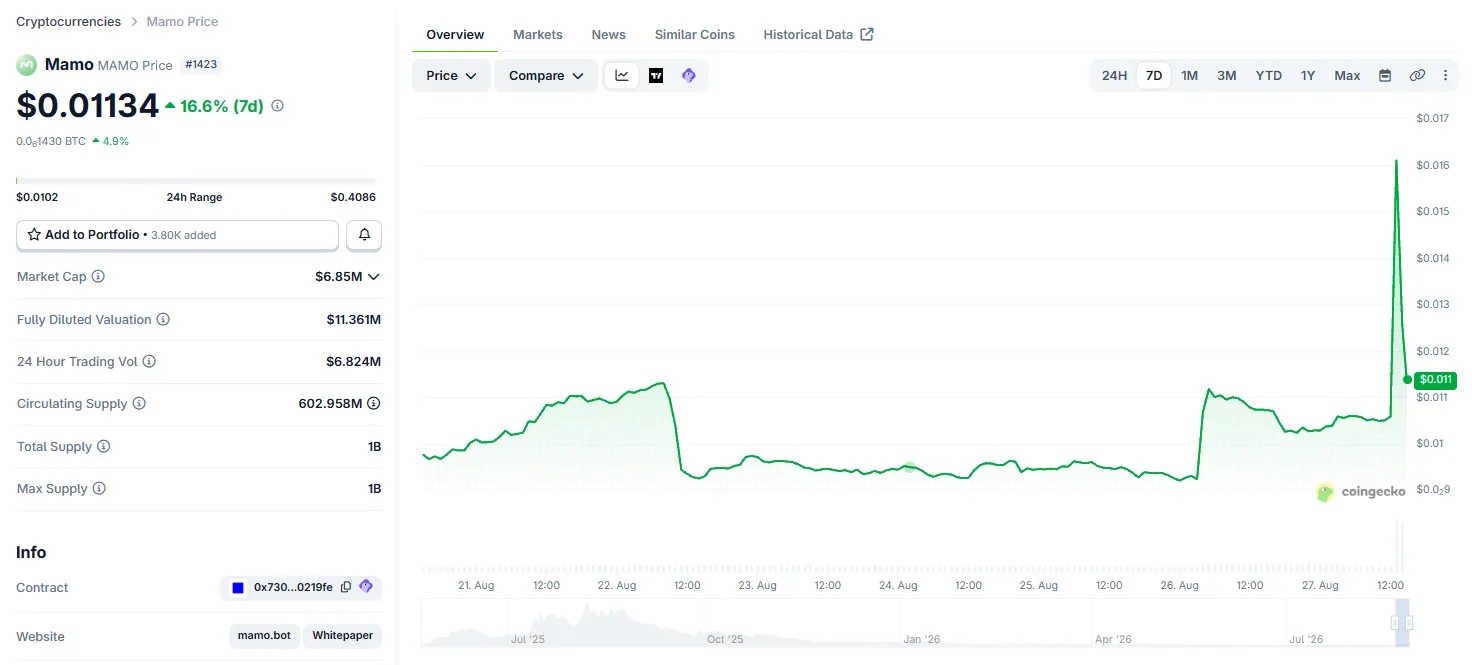1472x665 pixels.
Task: Open the Compare dropdown
Action: point(546,76)
